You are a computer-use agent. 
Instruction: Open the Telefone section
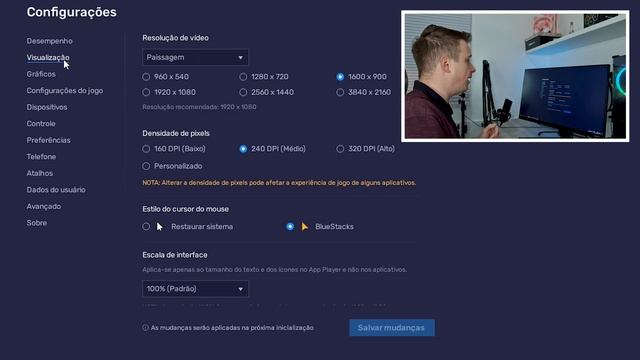[x=41, y=157]
